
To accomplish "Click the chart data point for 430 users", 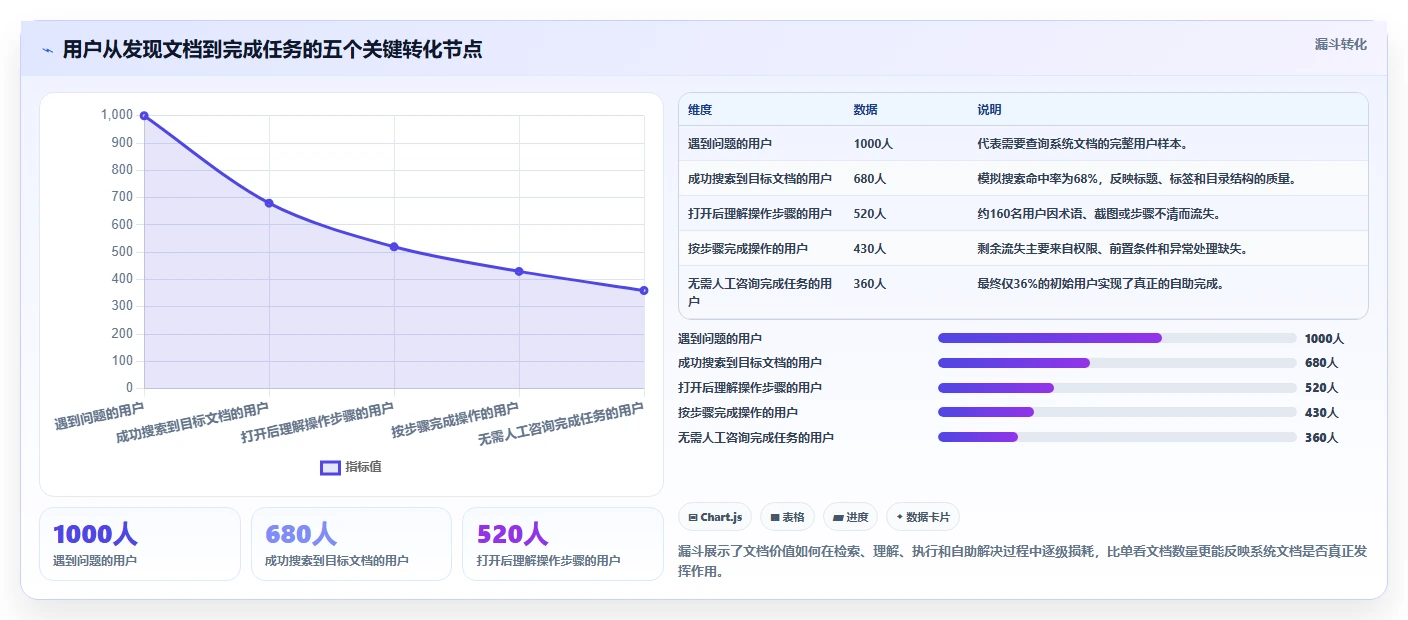I will tap(519, 271).
